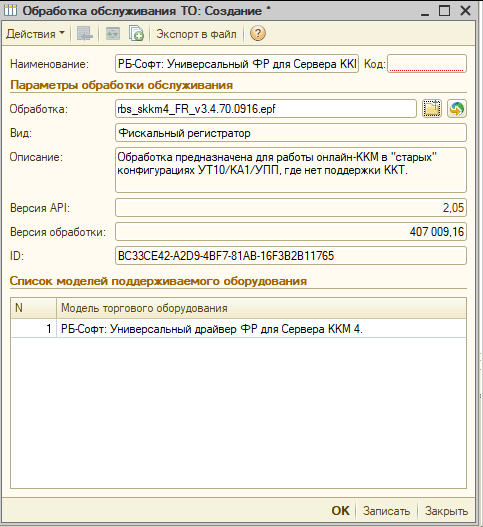Click the Вид field showing Фискальный регистратор
Viewport: 483px width, 527px height.
pos(291,133)
